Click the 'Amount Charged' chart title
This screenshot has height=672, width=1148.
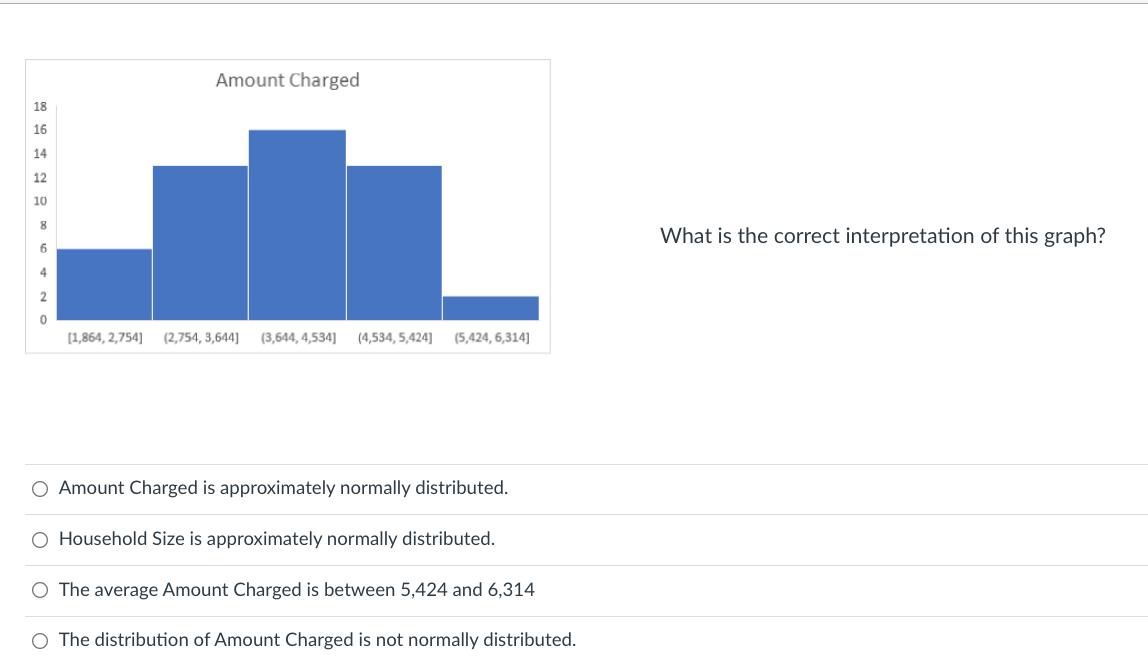(x=286, y=81)
